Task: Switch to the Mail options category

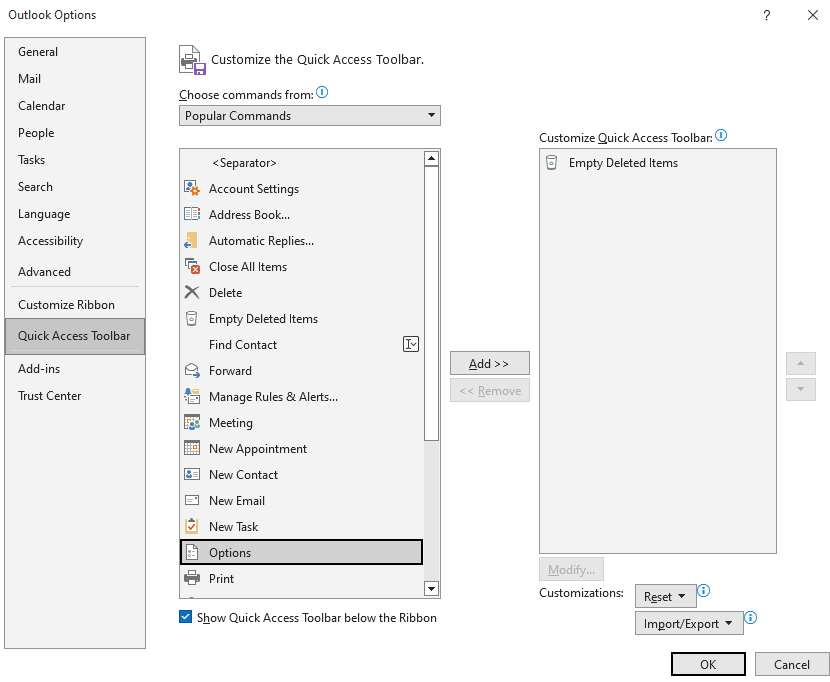Action: [x=75, y=79]
